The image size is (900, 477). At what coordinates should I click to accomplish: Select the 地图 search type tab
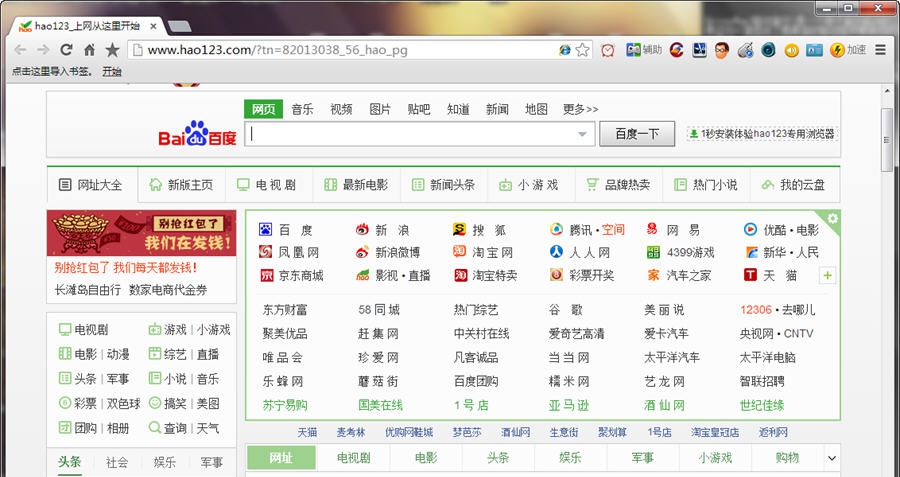click(x=536, y=109)
